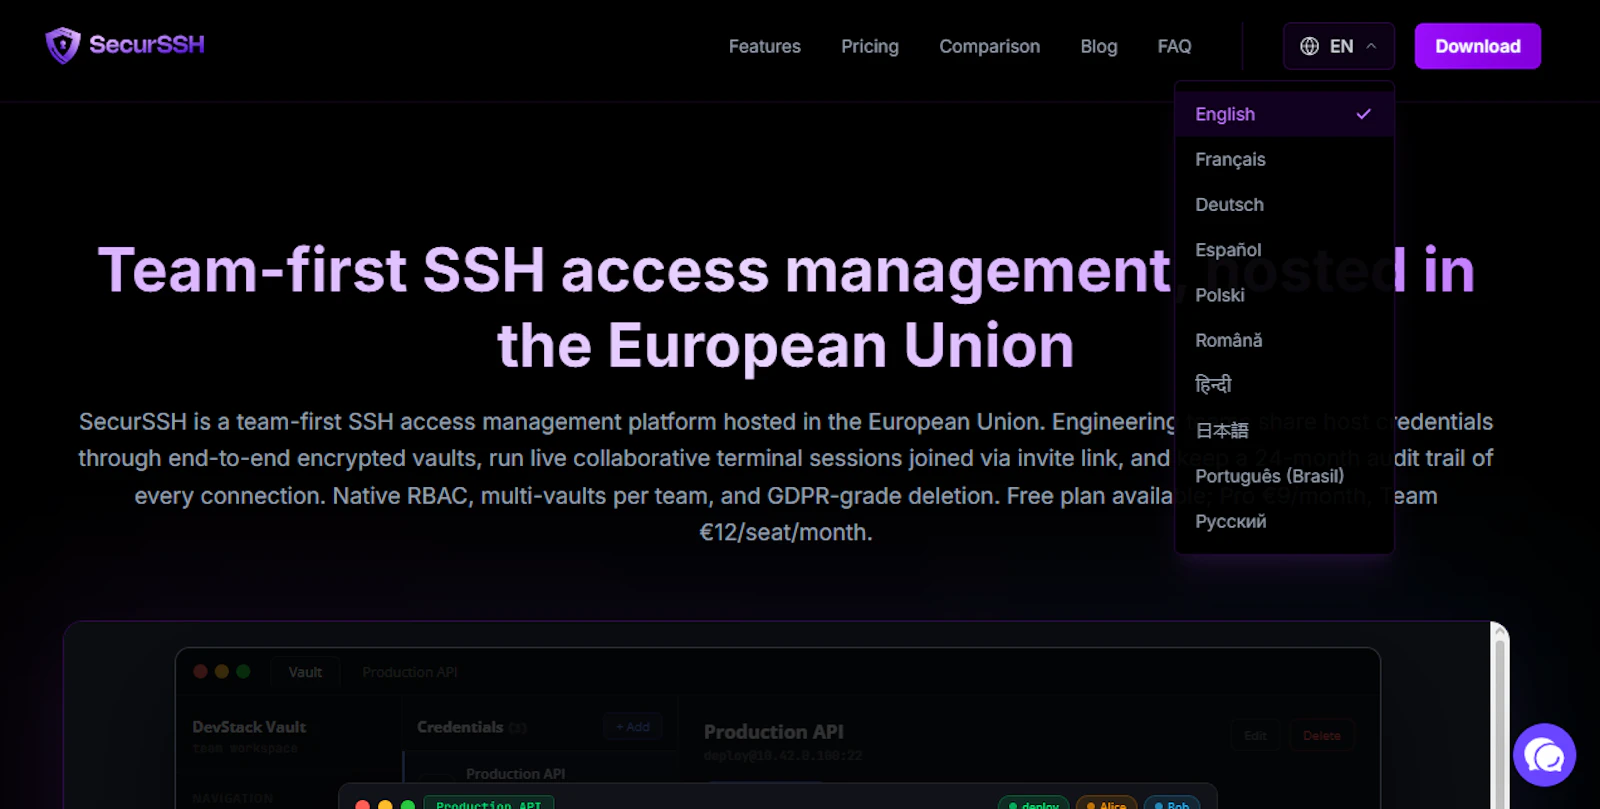Click the red Delete button in preview

pyautogui.click(x=1321, y=735)
